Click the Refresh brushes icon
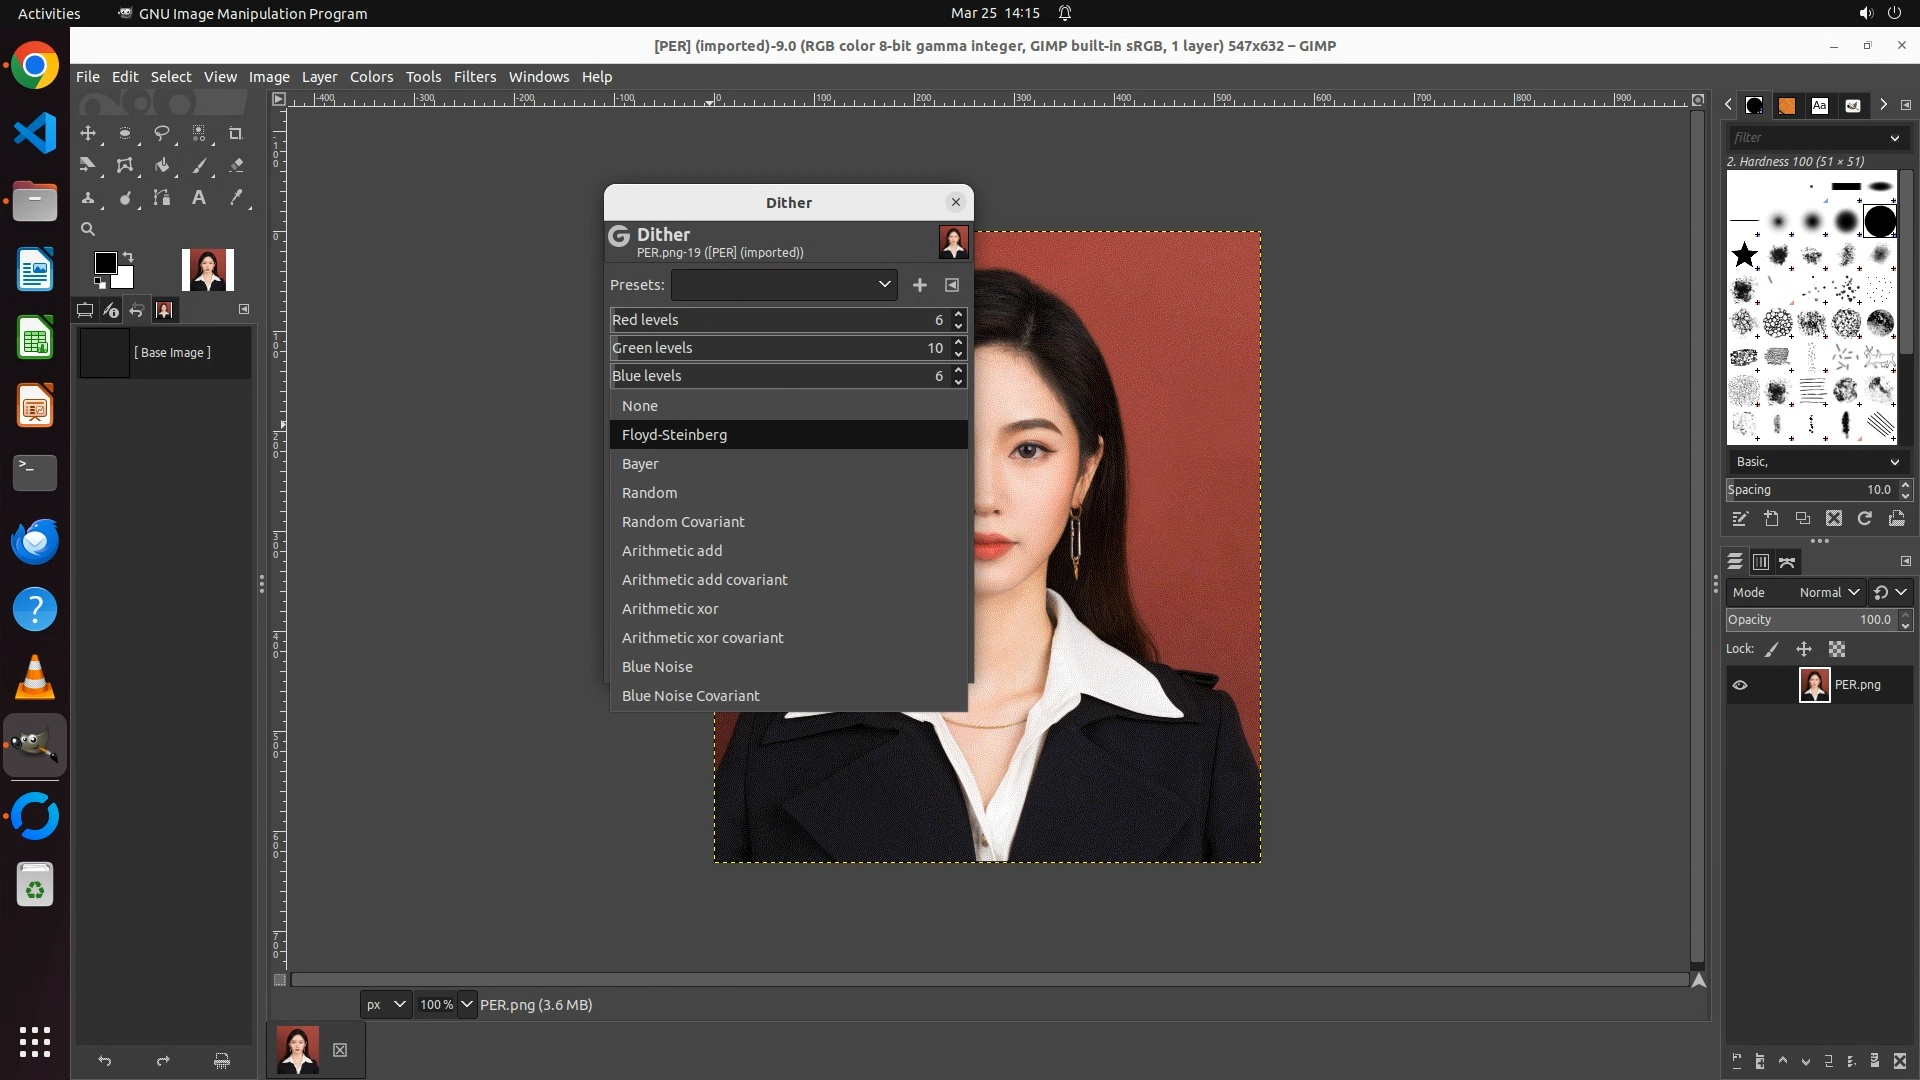This screenshot has width=1920, height=1080. [x=1865, y=518]
